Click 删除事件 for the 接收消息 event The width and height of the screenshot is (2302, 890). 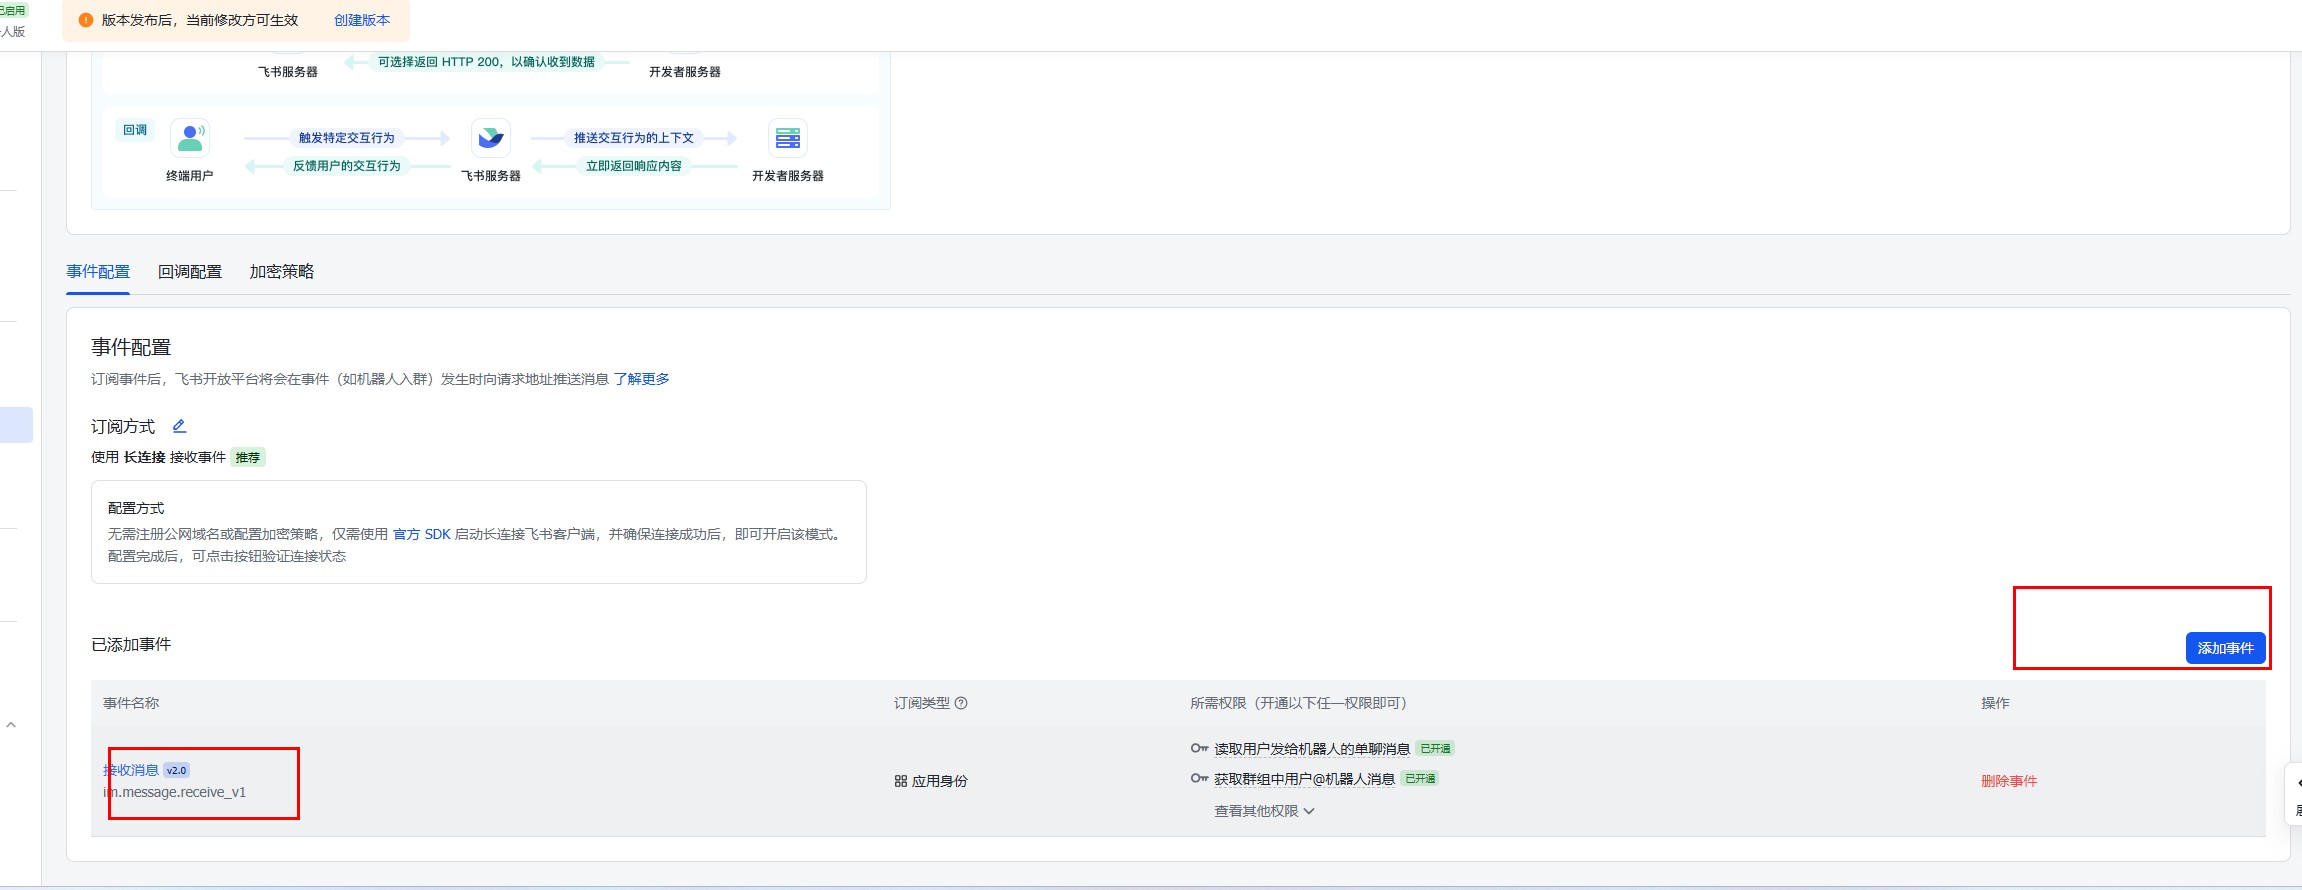click(x=2009, y=781)
